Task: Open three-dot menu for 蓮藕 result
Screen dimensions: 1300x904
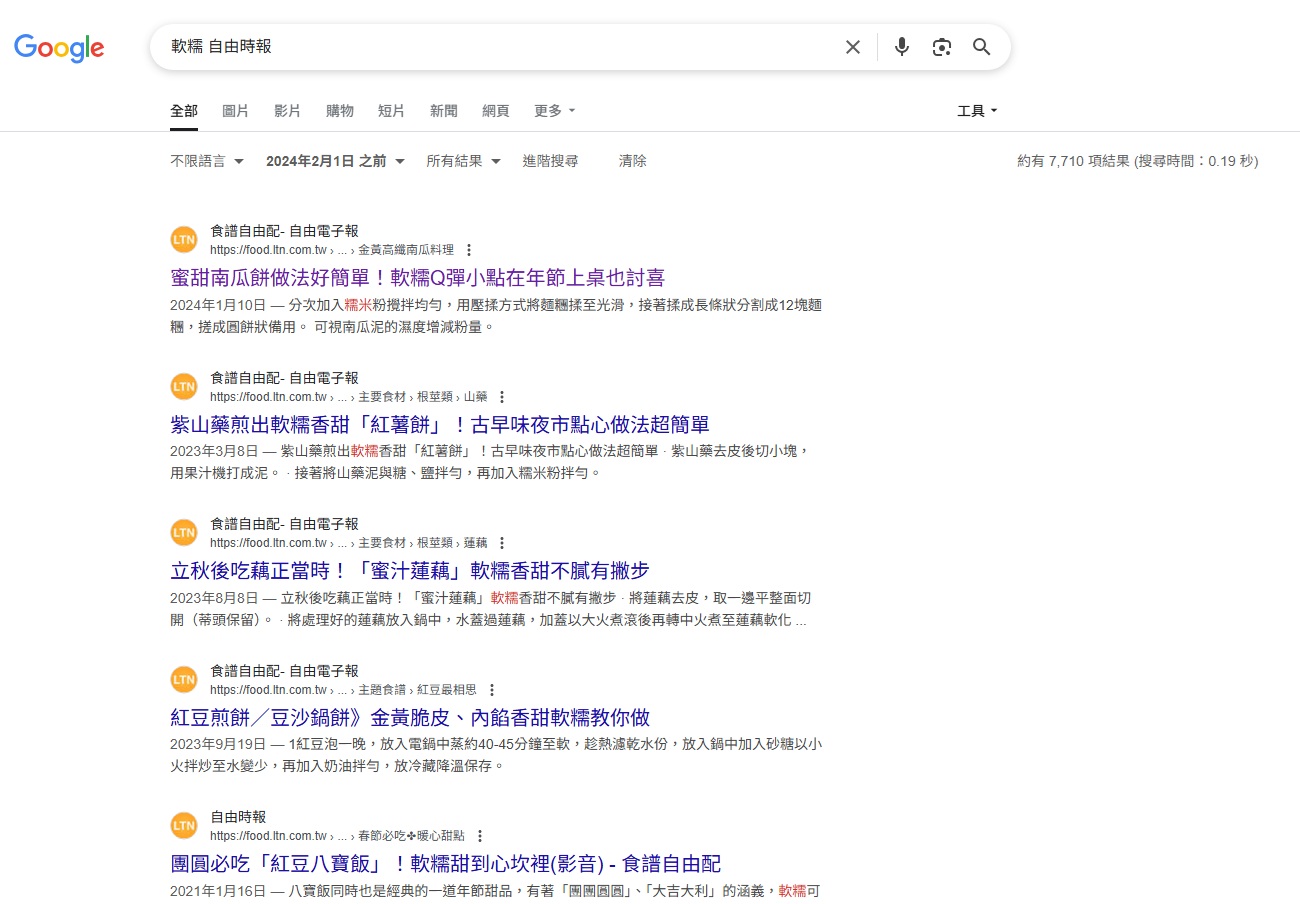Action: (x=502, y=543)
